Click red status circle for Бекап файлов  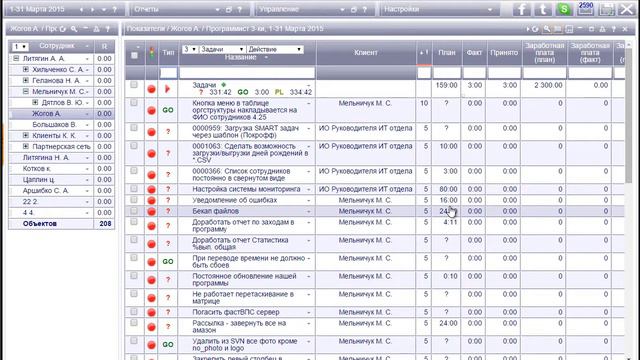(x=151, y=211)
